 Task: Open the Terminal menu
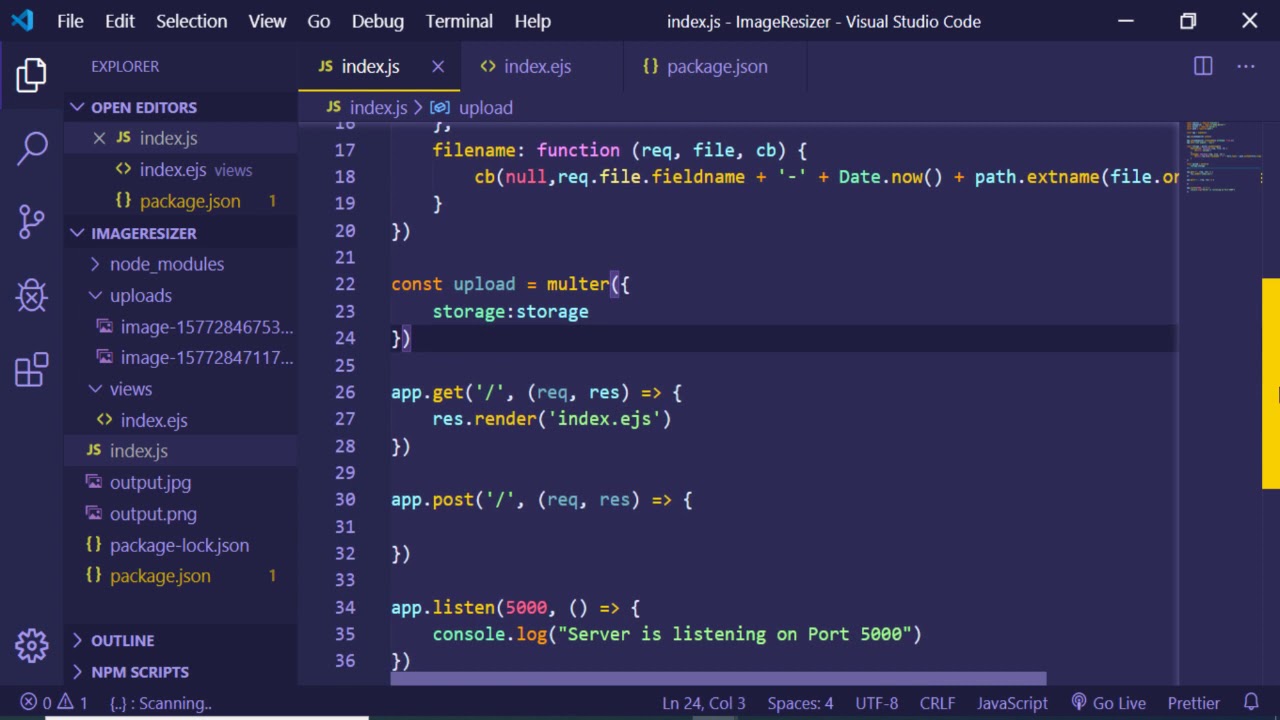point(459,21)
